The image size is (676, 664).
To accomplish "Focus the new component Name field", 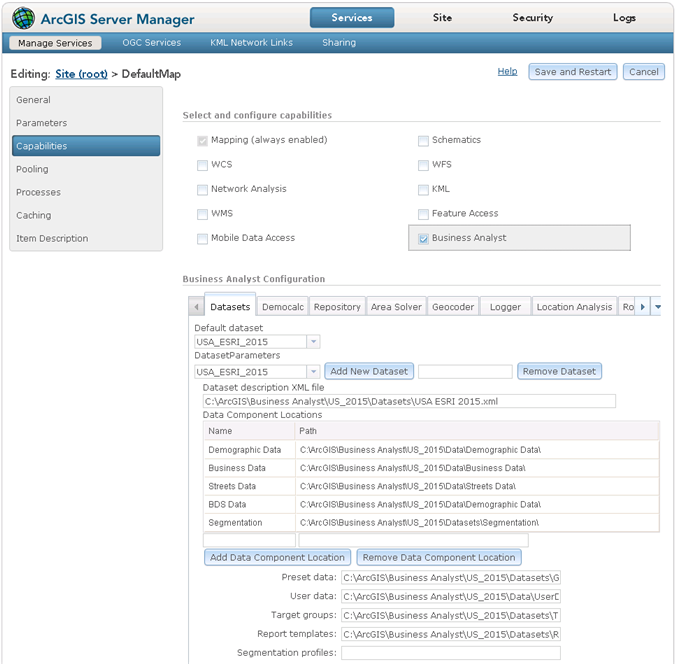I will [250, 540].
